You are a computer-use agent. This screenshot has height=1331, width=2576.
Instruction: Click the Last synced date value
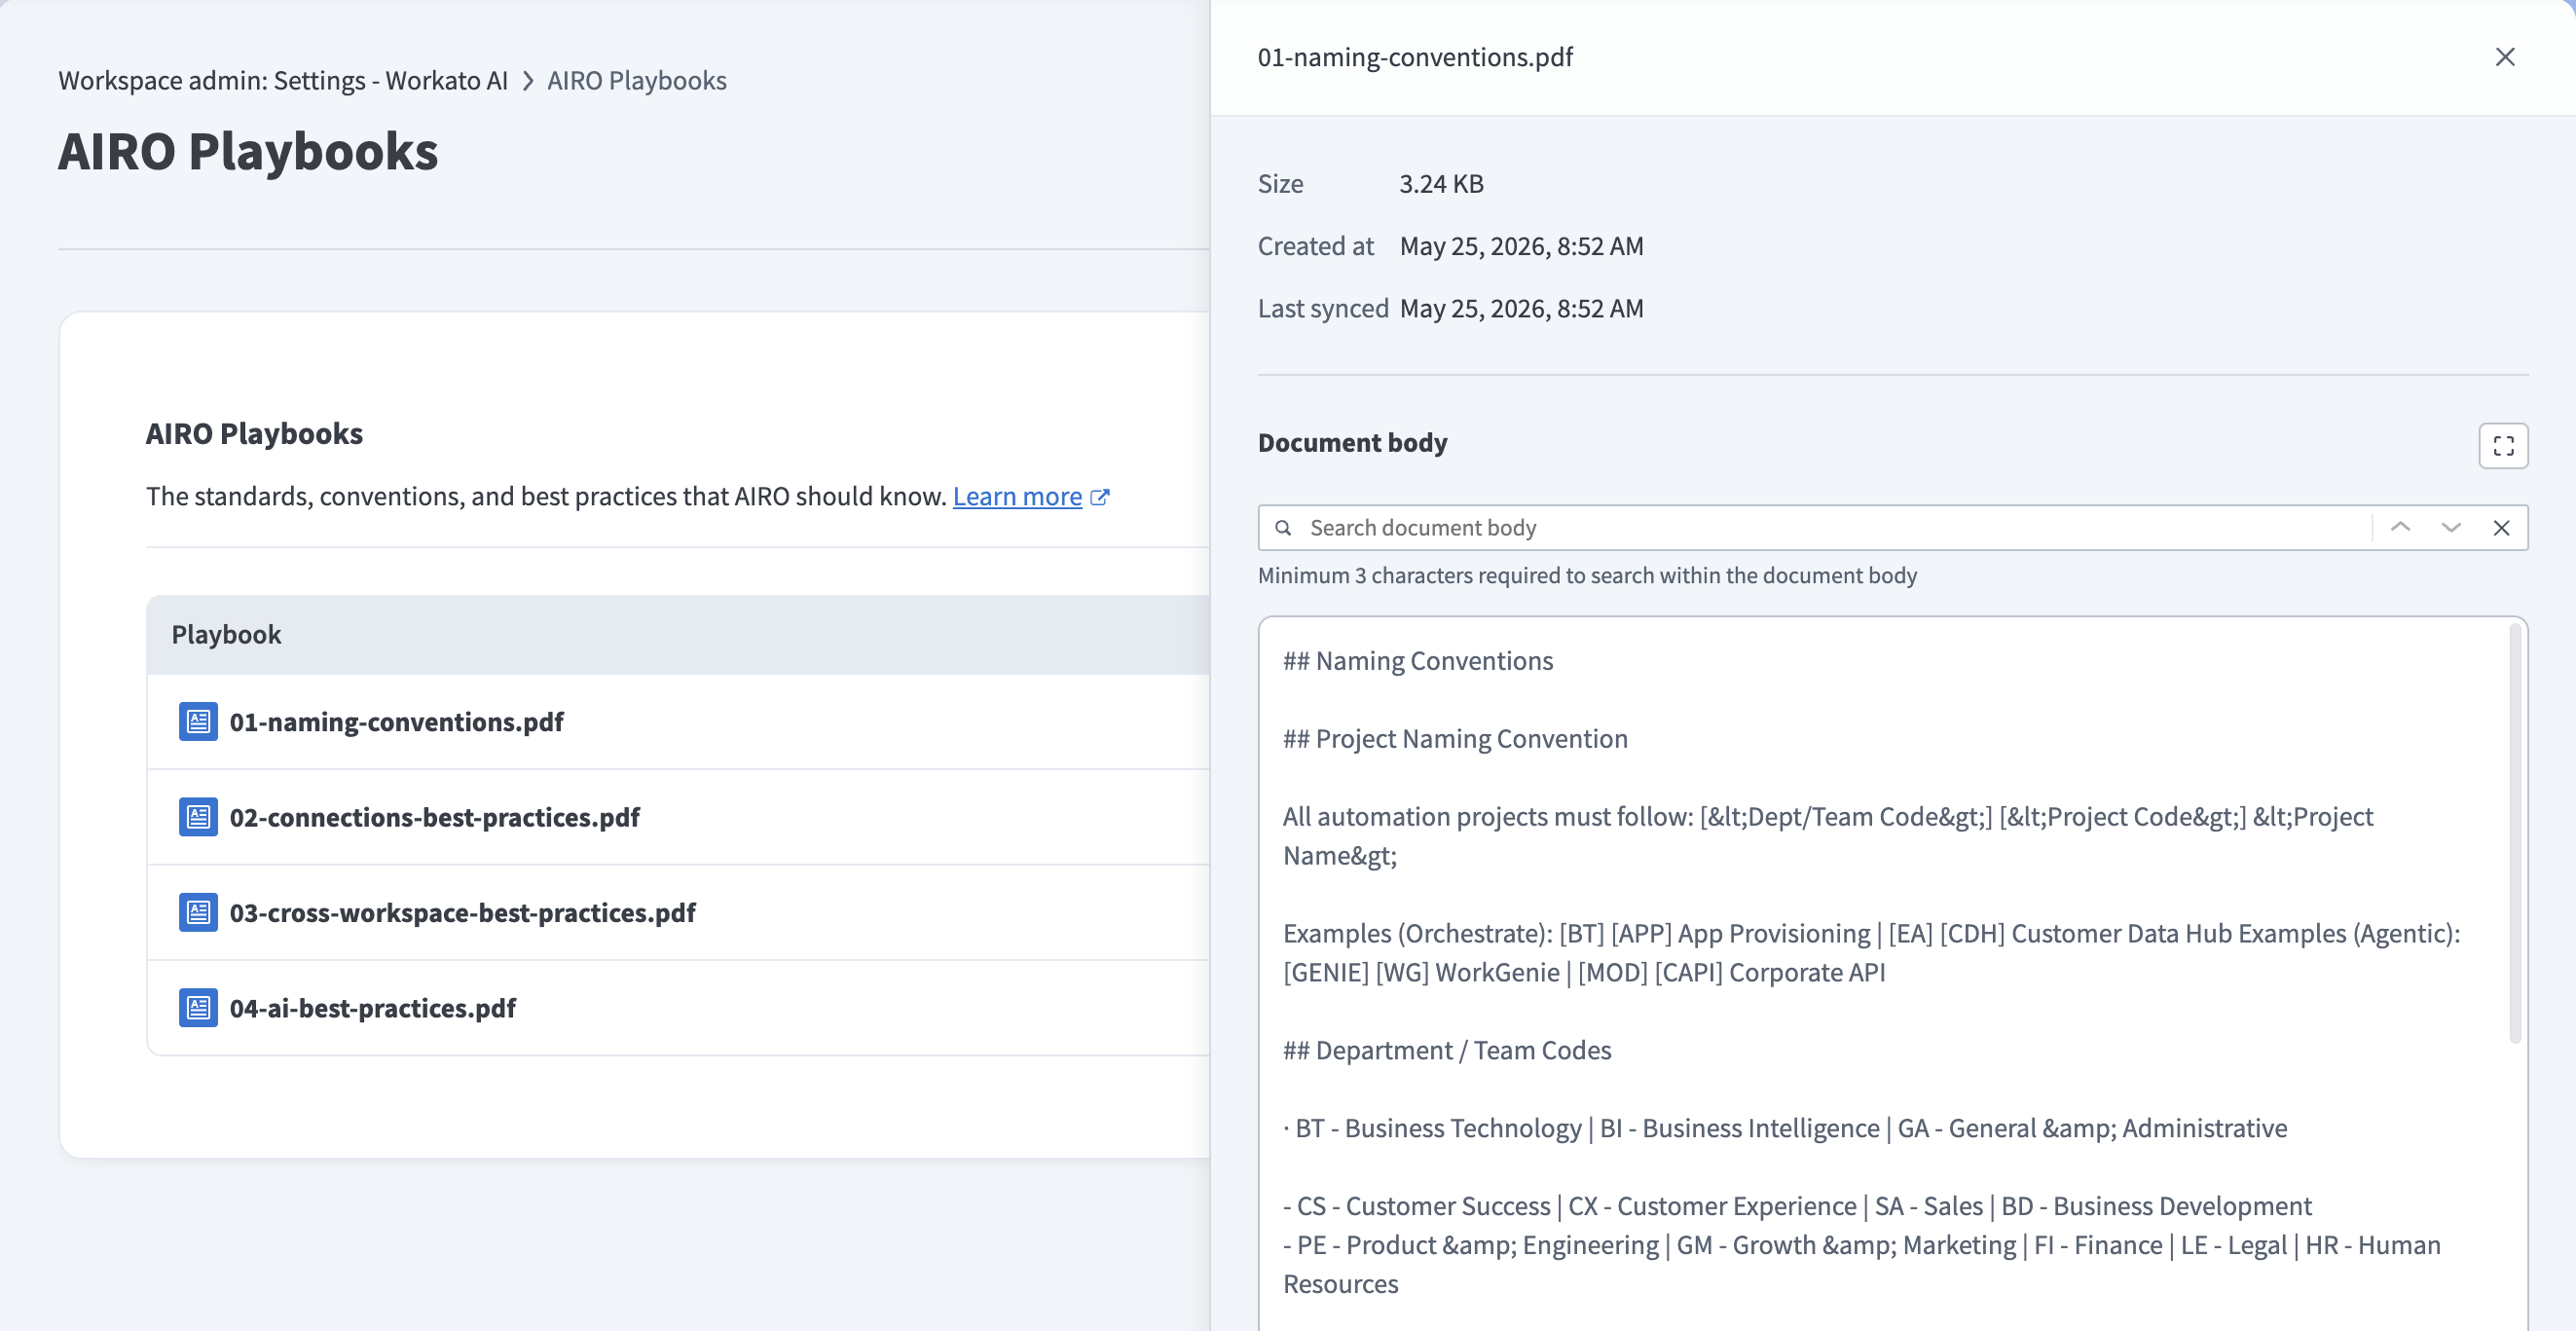click(1521, 308)
